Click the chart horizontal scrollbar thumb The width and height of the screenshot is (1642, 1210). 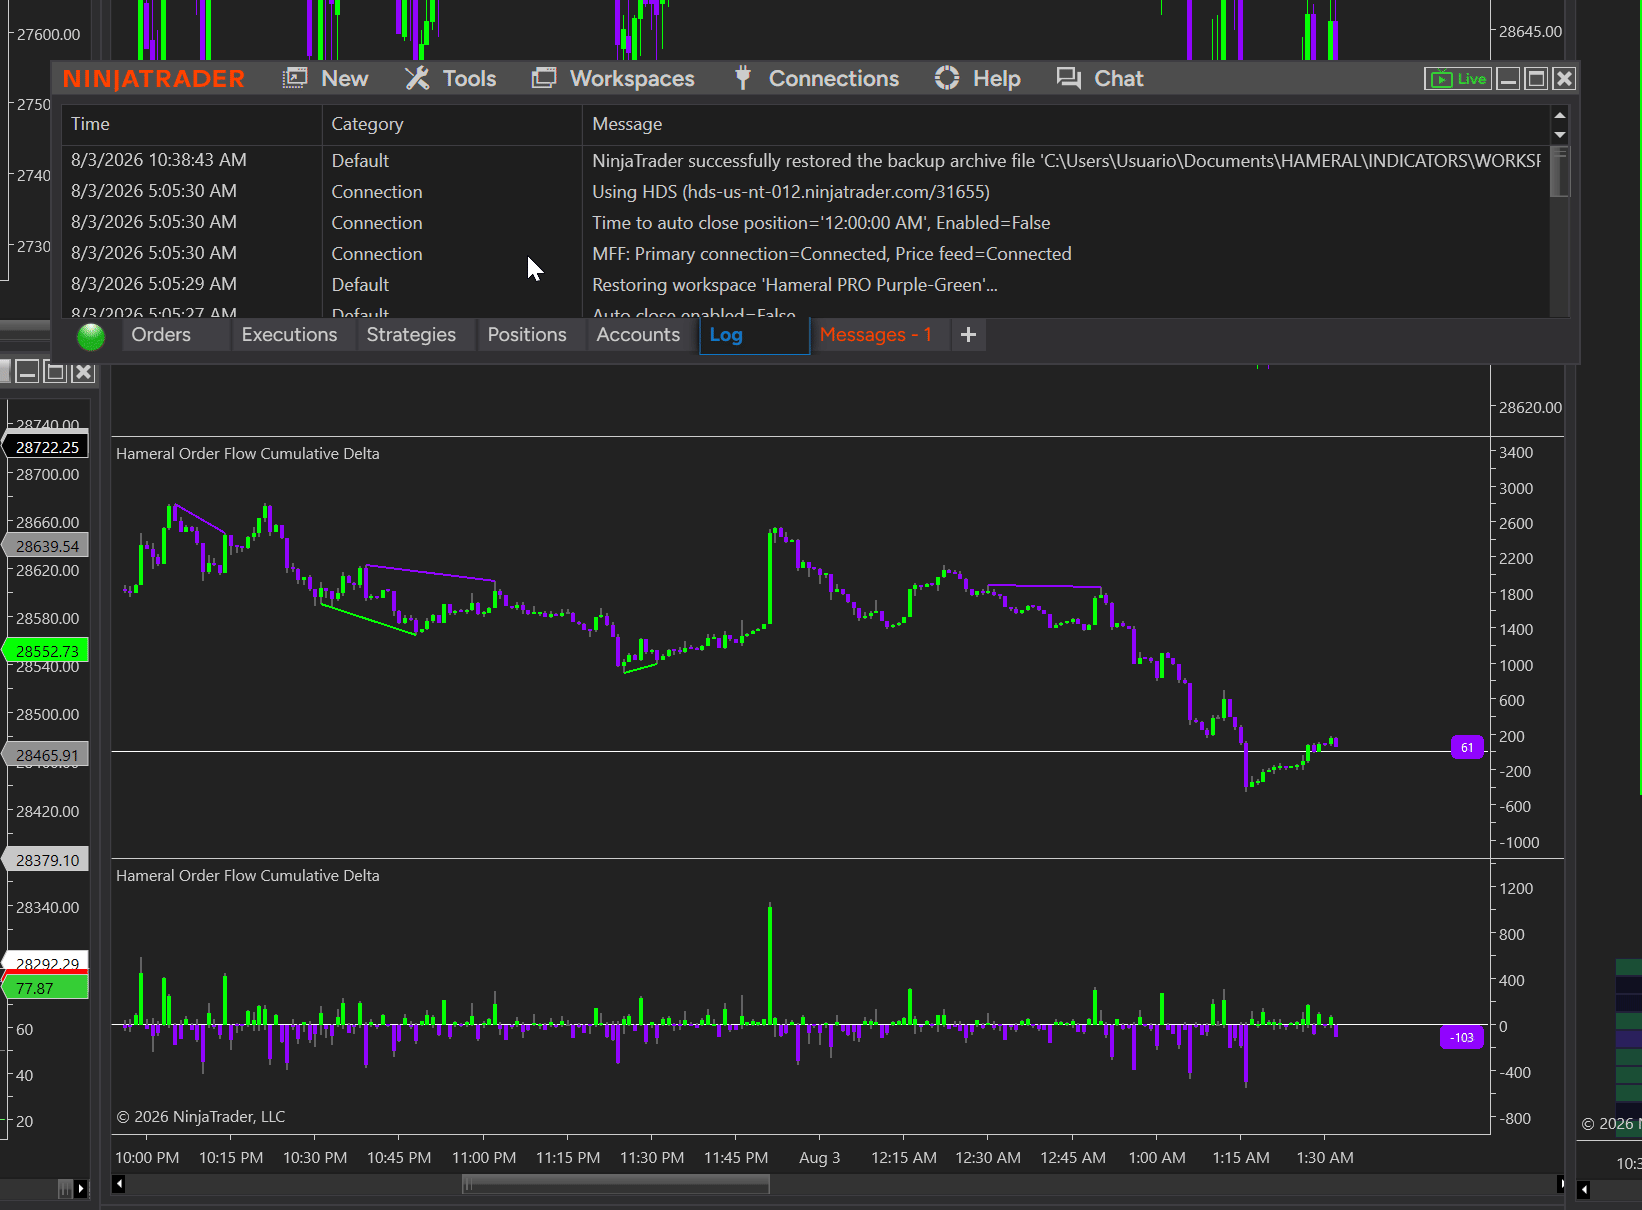pyautogui.click(x=616, y=1185)
